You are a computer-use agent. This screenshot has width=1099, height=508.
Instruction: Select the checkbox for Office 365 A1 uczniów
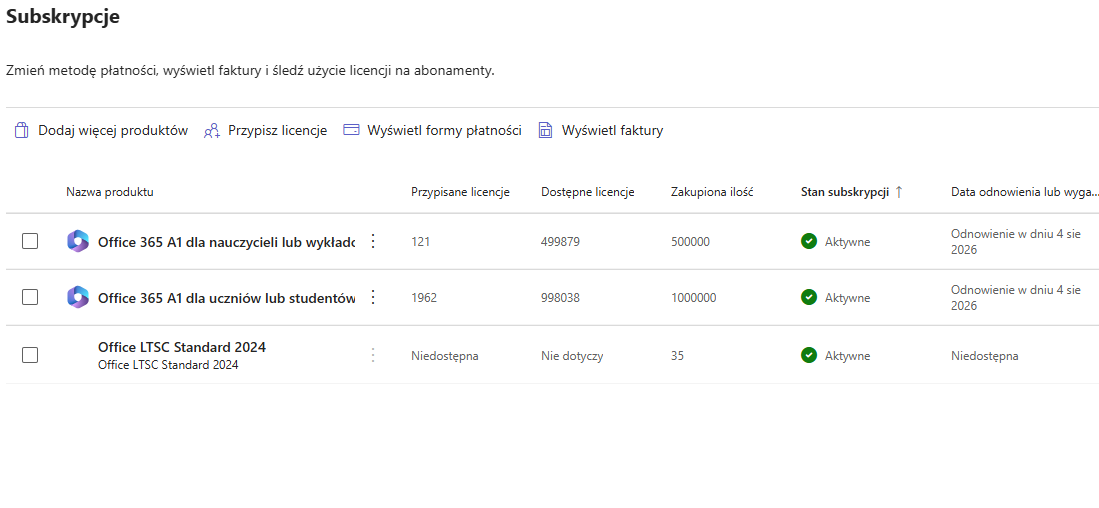(30, 297)
